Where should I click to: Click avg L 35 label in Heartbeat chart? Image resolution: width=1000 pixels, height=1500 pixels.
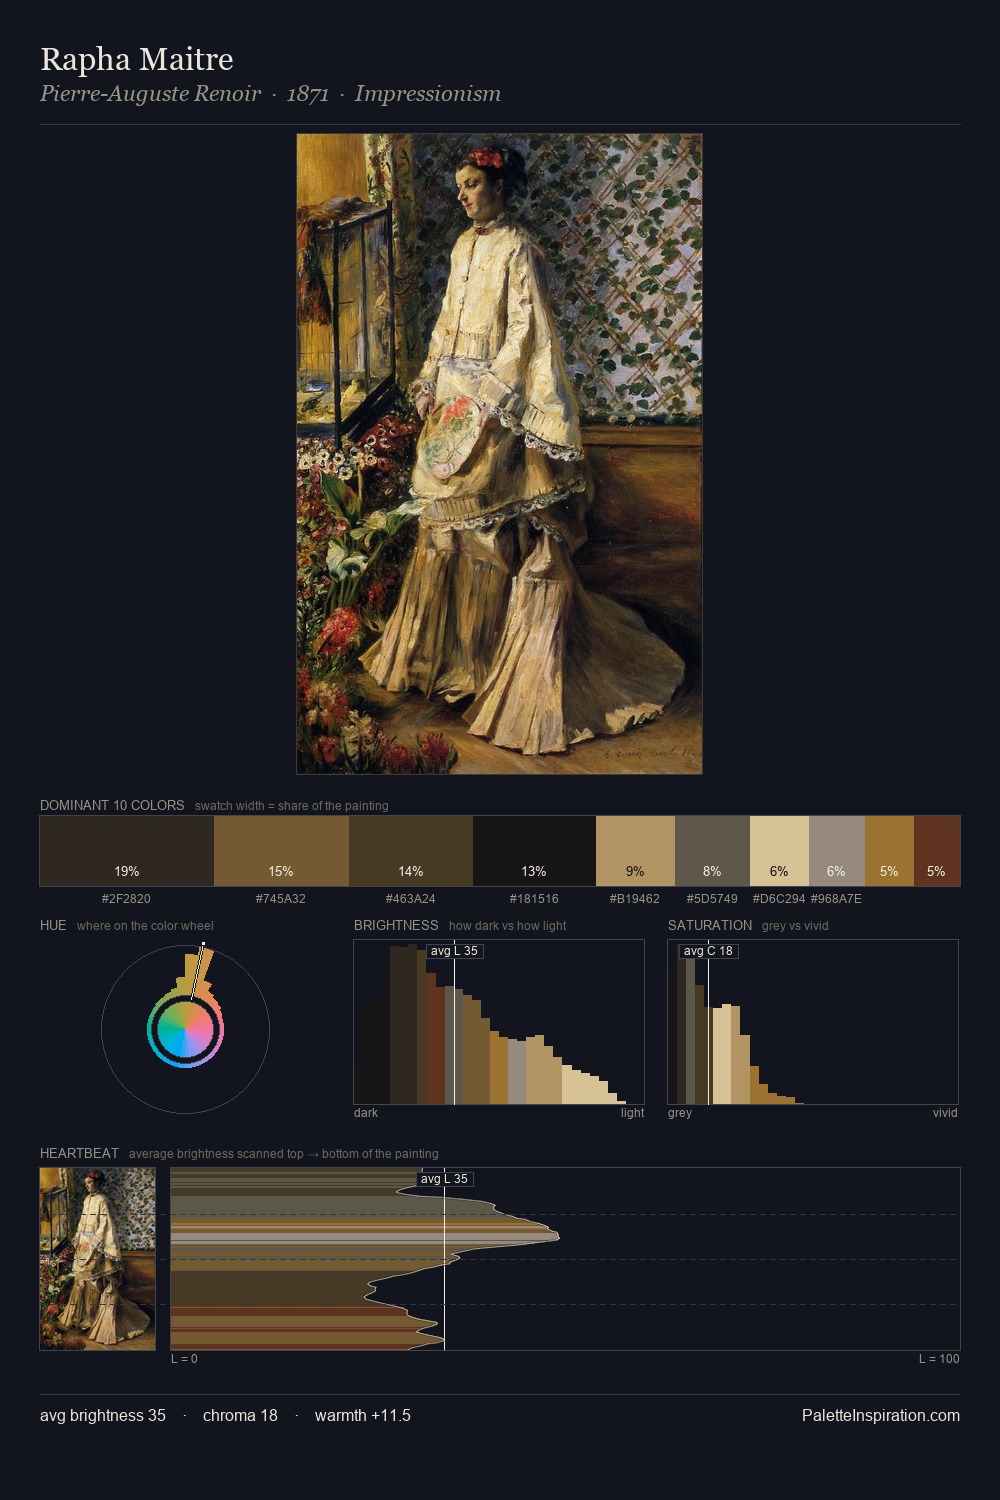444,1179
